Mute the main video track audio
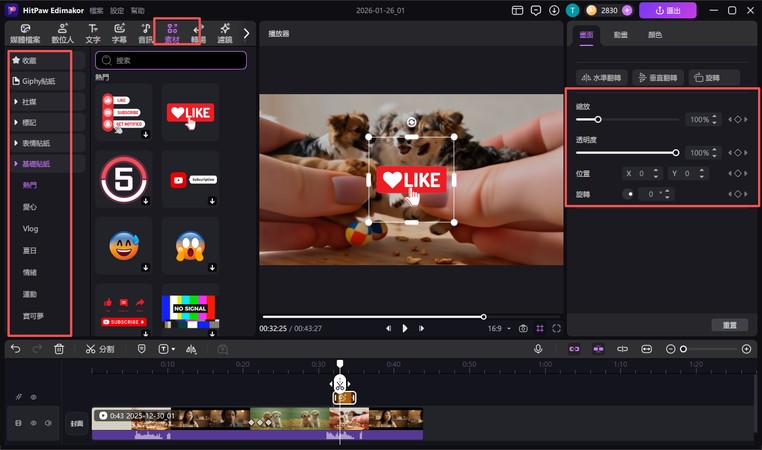Image resolution: width=762 pixels, height=450 pixels. pyautogui.click(x=46, y=423)
